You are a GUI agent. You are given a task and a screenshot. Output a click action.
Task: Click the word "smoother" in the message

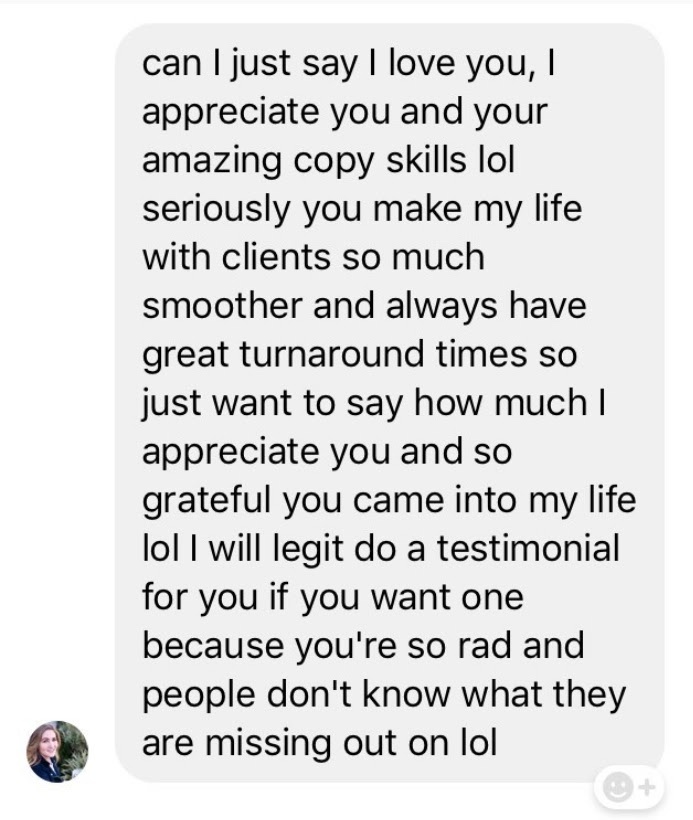[x=222, y=305]
